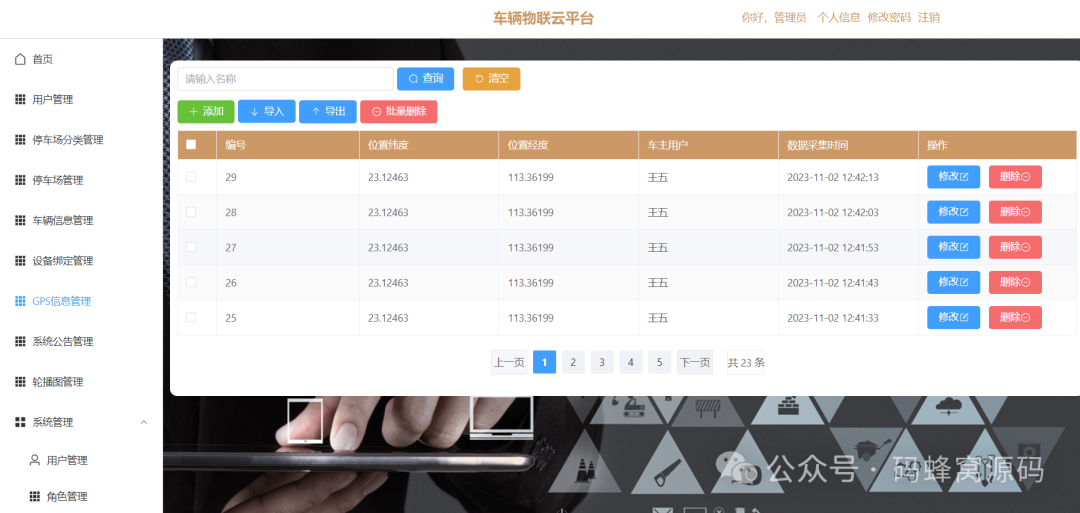Click timestamp 2023-11-02 12:41:33
Viewport: 1080px width, 513px height.
coord(833,317)
